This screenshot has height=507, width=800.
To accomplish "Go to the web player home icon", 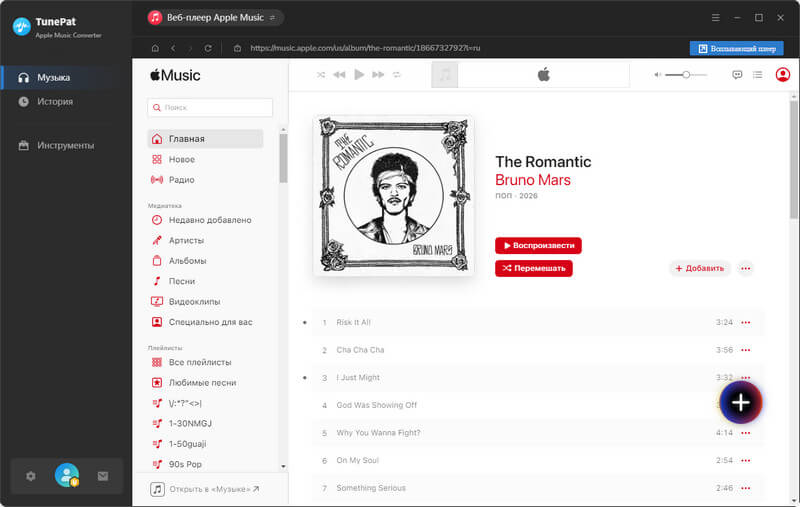I will (x=155, y=48).
